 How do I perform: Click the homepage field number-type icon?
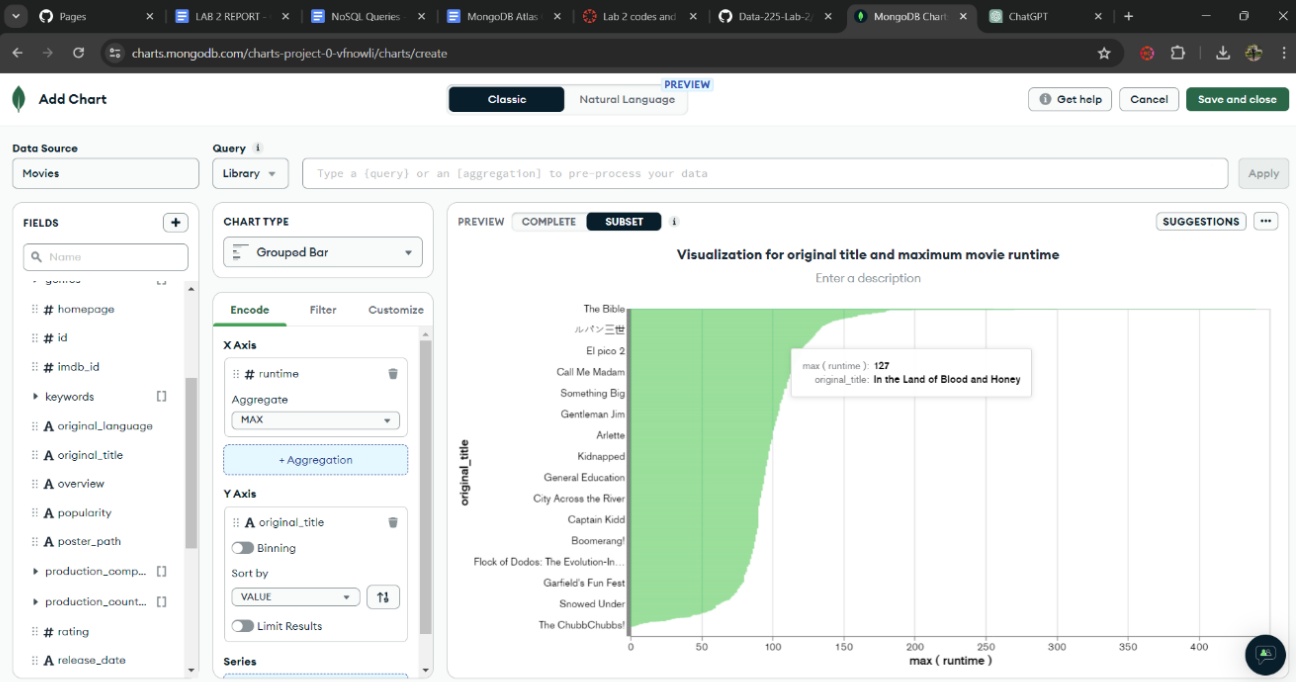click(x=48, y=310)
